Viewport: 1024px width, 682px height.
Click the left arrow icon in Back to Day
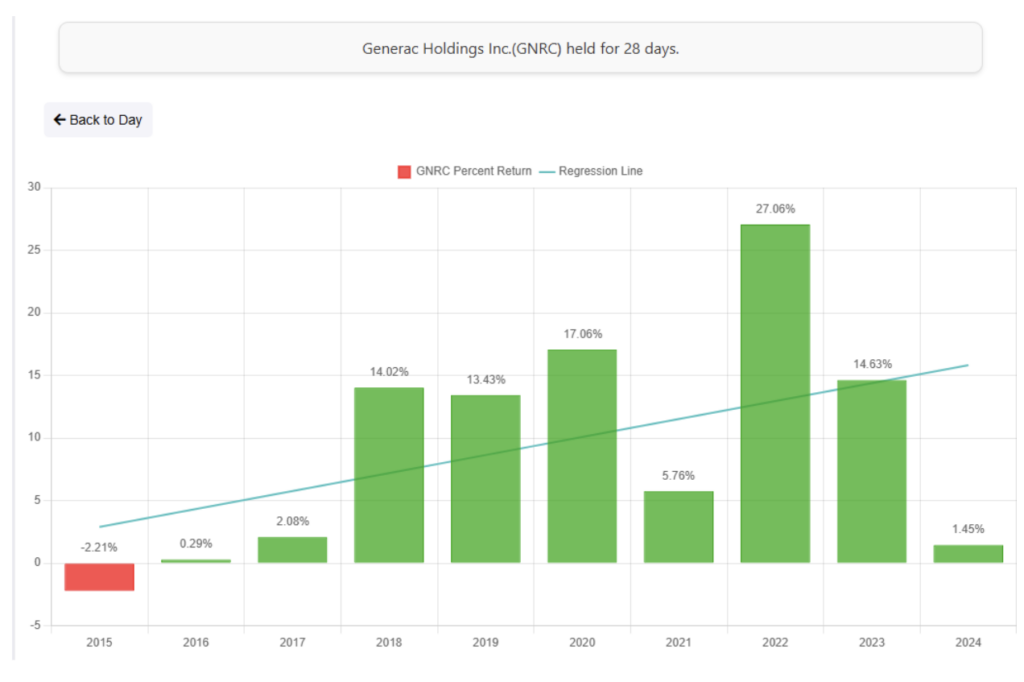[59, 120]
